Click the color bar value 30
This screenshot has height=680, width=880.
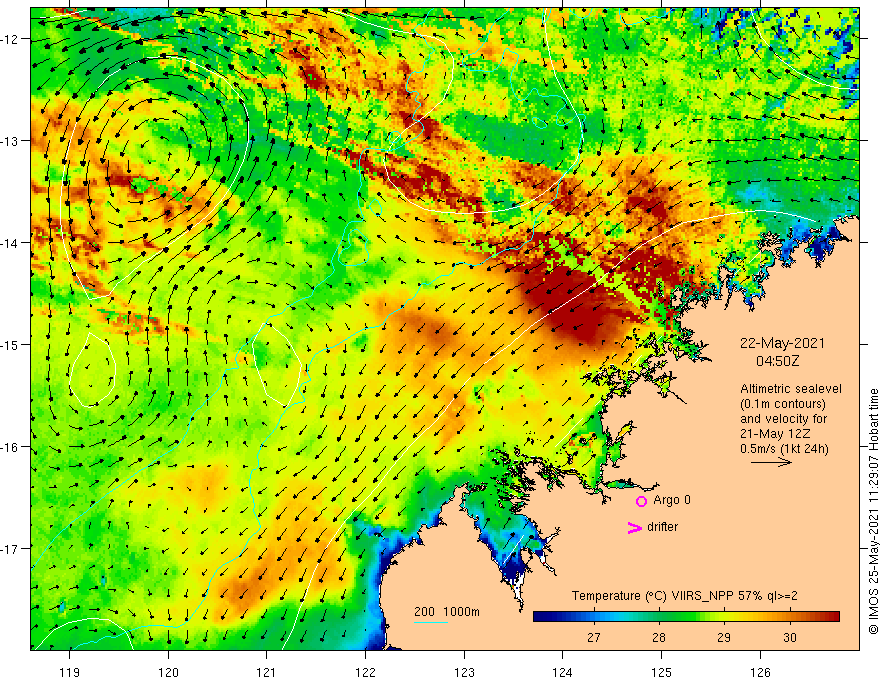click(790, 637)
